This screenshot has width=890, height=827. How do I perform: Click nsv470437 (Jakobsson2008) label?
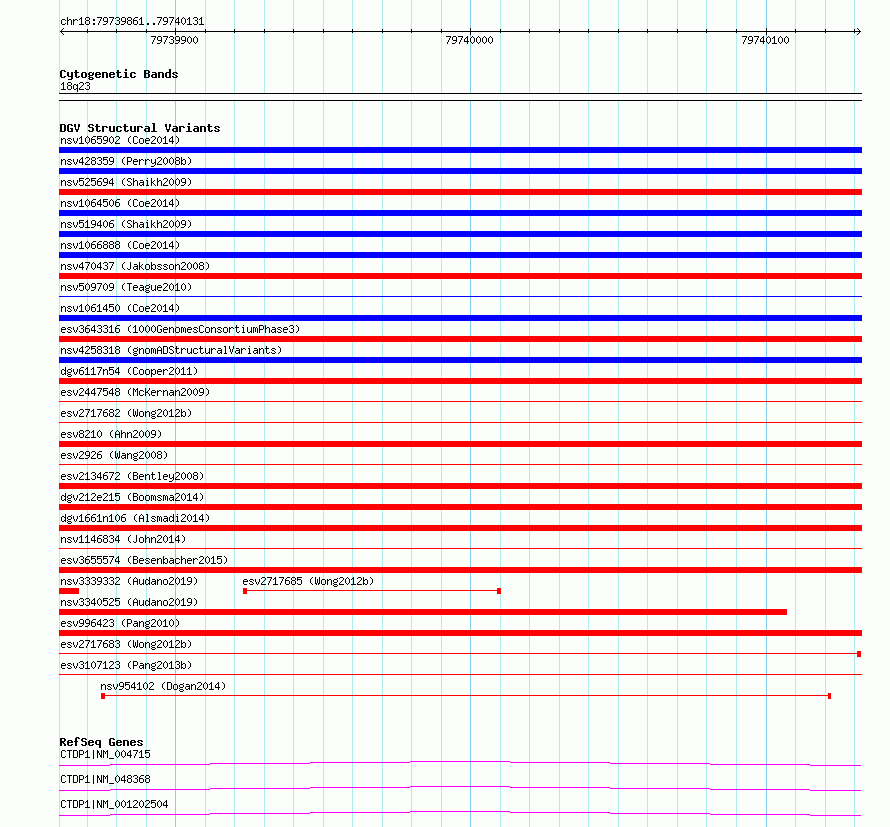(135, 266)
